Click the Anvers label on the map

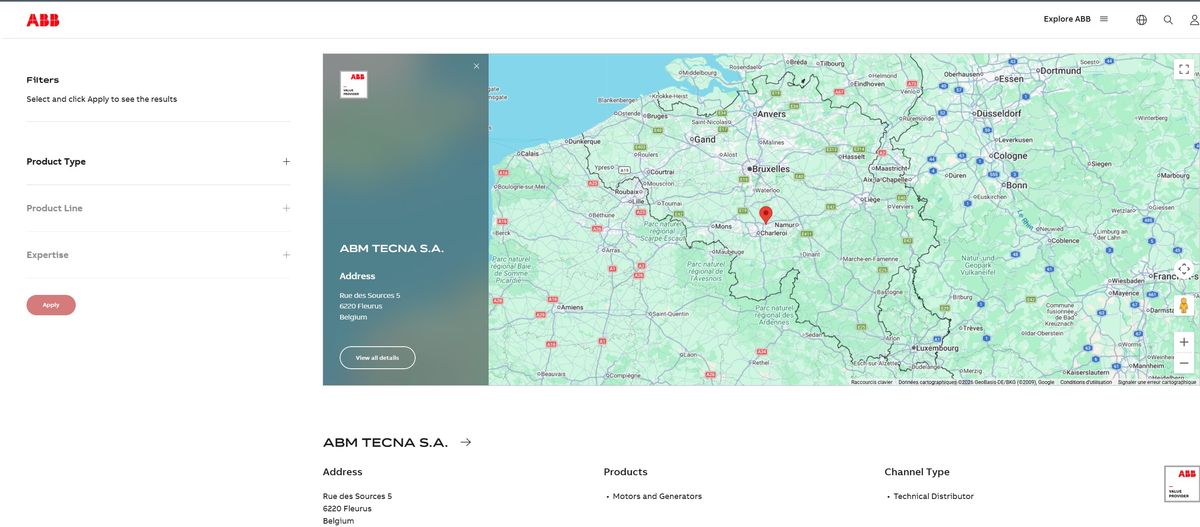pos(771,114)
